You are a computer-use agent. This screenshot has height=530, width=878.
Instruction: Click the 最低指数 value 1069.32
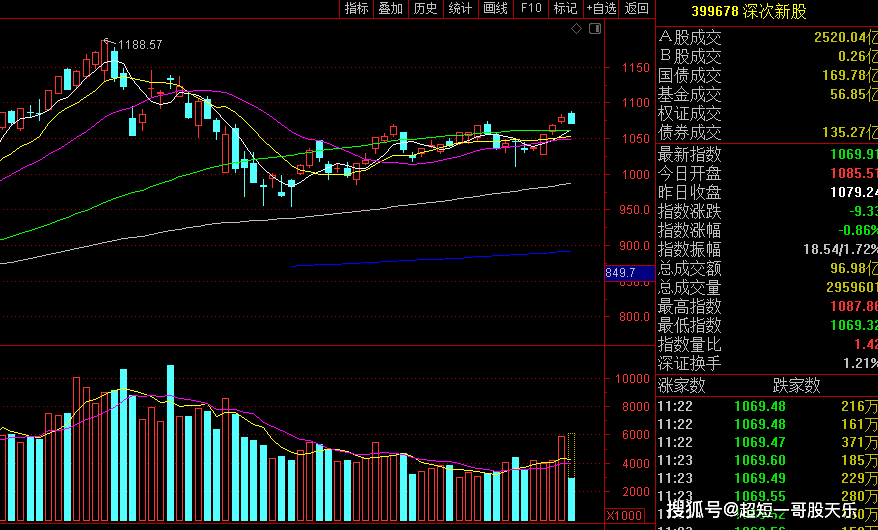tap(854, 326)
